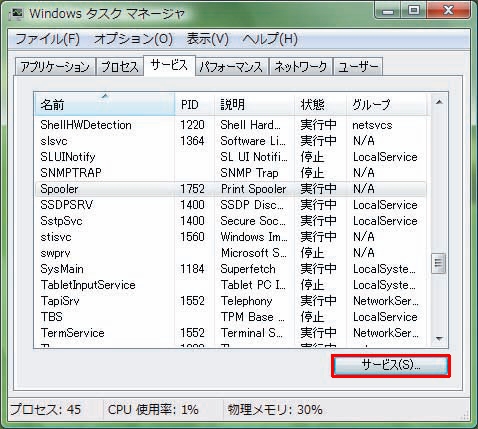The width and height of the screenshot is (478, 429).
Task: Switch to the プロセス tab
Action: (120, 67)
